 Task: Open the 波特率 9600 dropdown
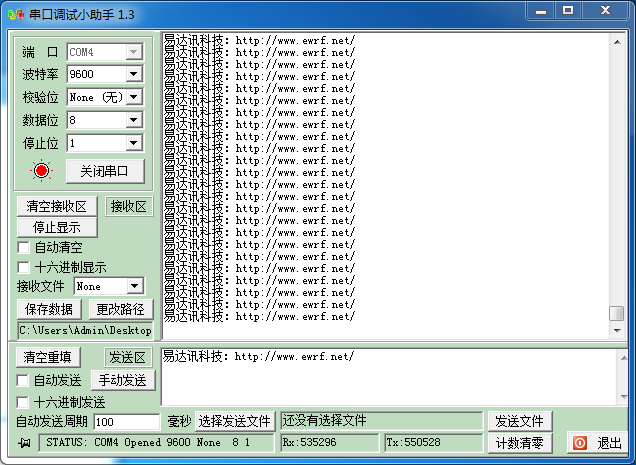pos(133,74)
